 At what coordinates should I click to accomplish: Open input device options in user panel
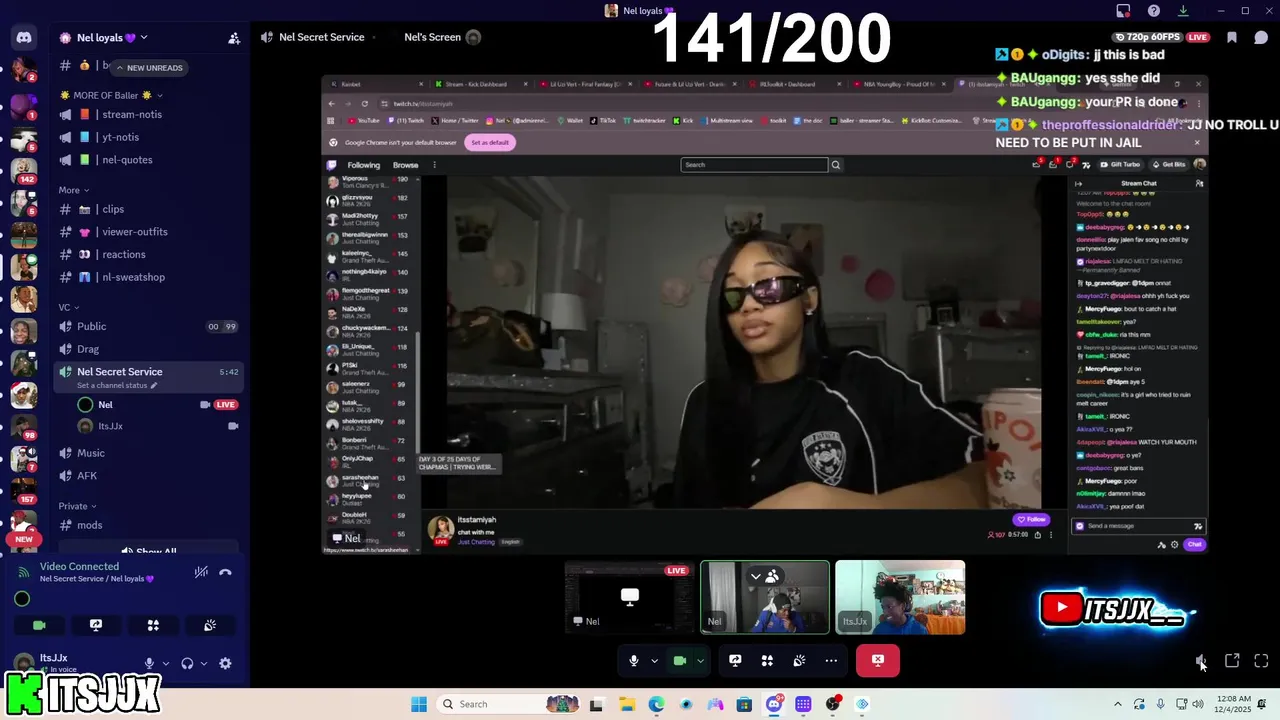point(166,663)
